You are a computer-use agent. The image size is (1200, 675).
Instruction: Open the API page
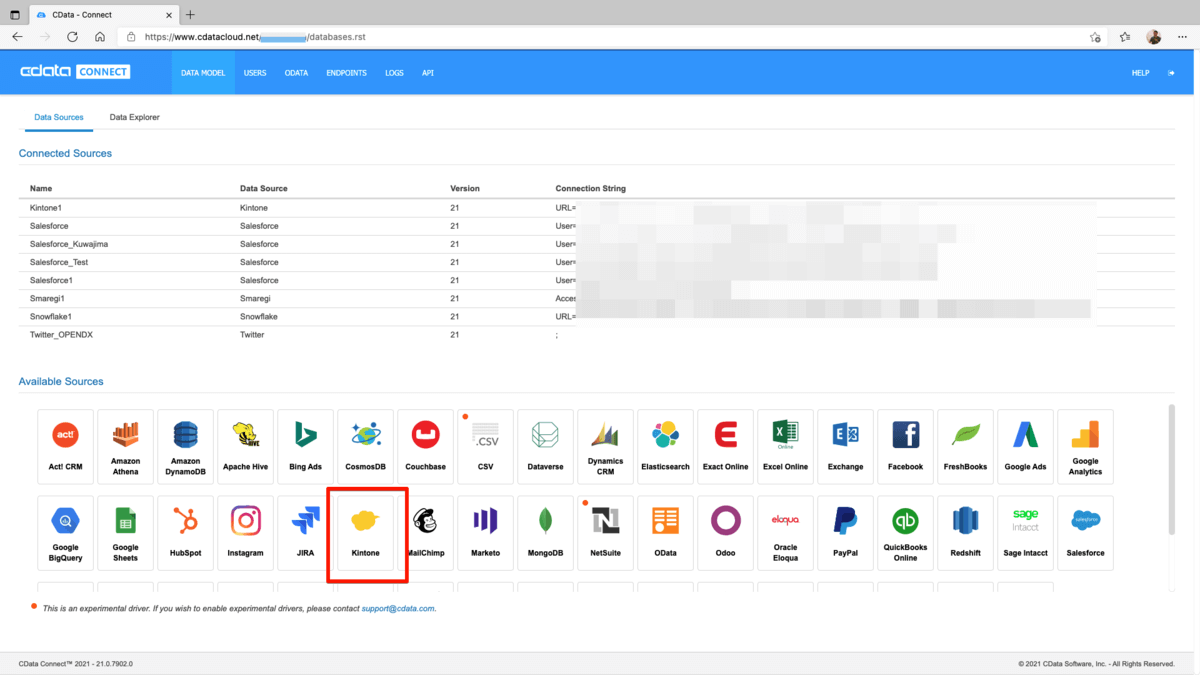click(428, 73)
